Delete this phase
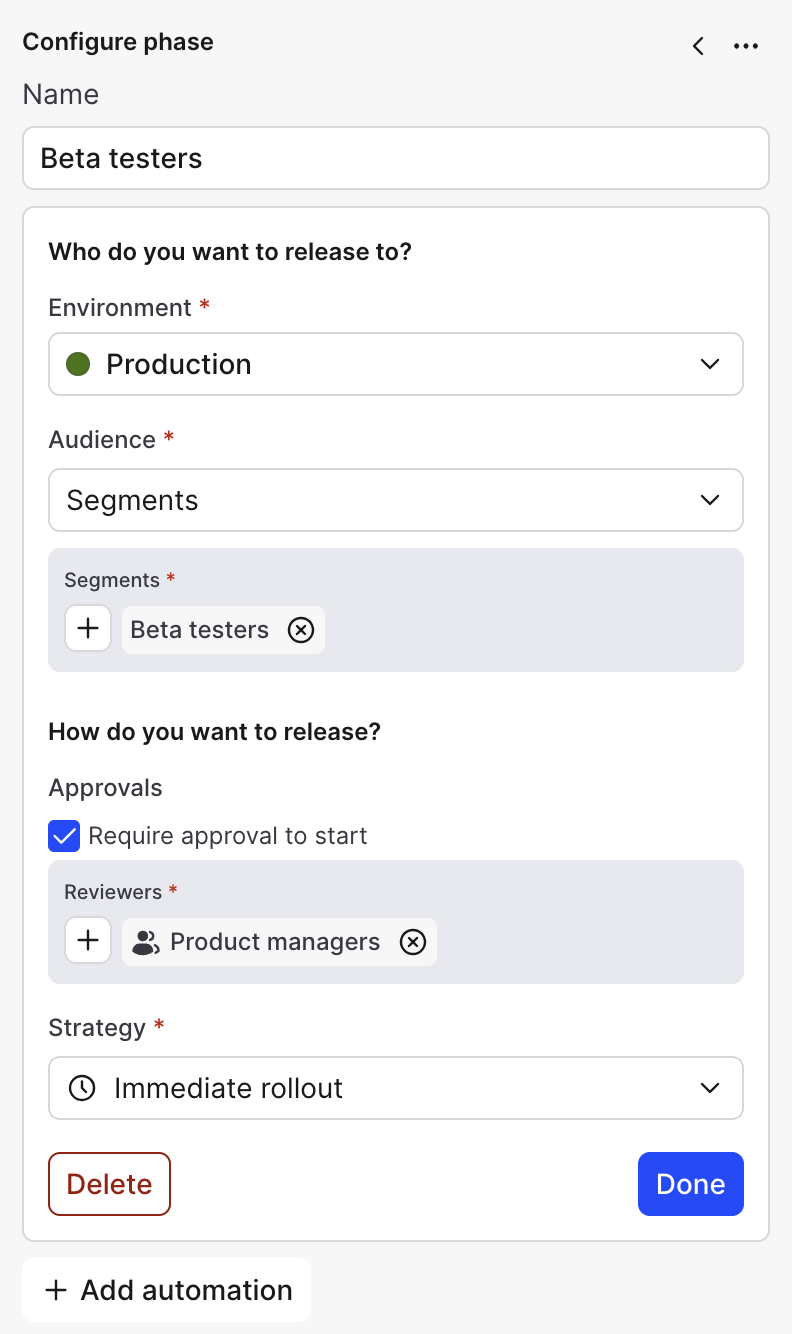 (109, 1184)
